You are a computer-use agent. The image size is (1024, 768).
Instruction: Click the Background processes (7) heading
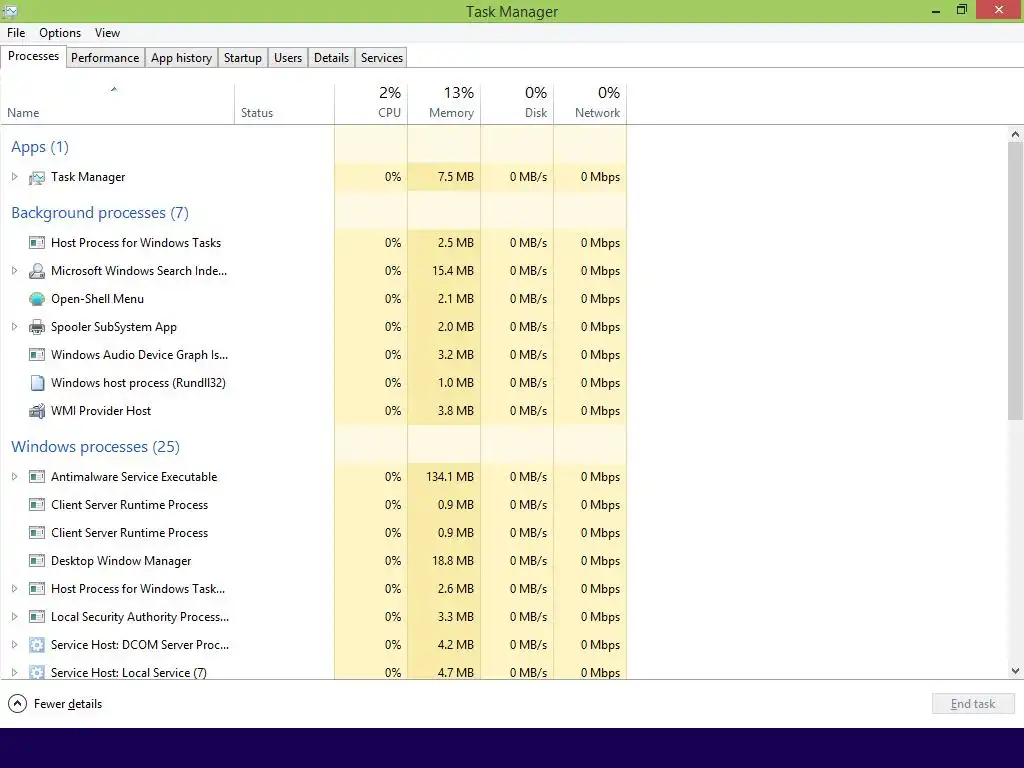[100, 213]
